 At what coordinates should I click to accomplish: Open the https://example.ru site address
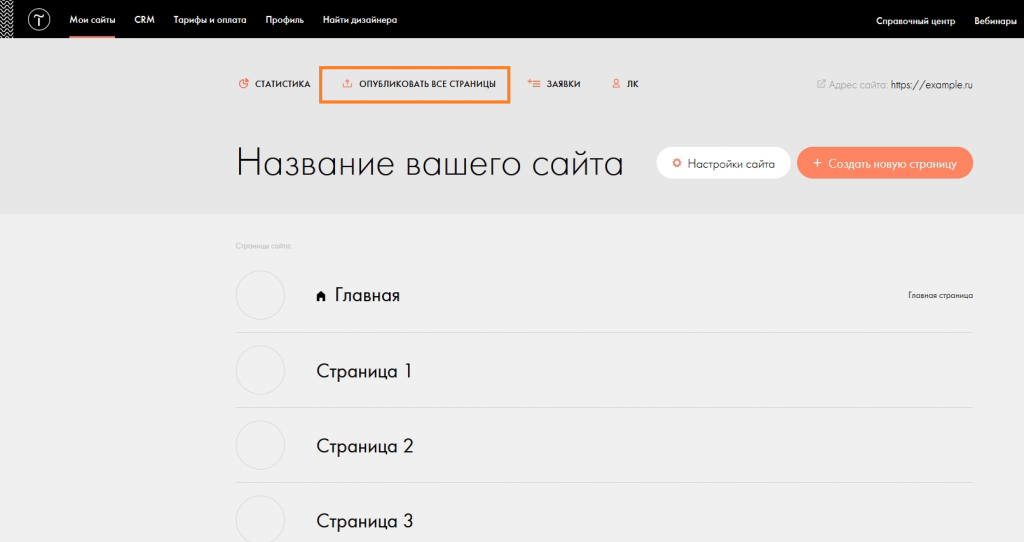pyautogui.click(x=931, y=85)
